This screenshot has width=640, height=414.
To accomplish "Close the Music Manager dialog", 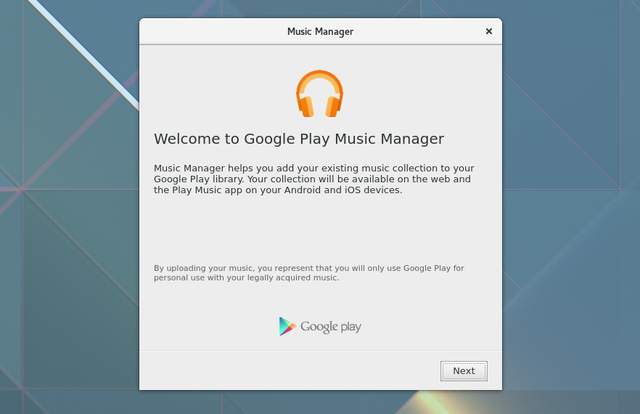I will click(x=489, y=31).
